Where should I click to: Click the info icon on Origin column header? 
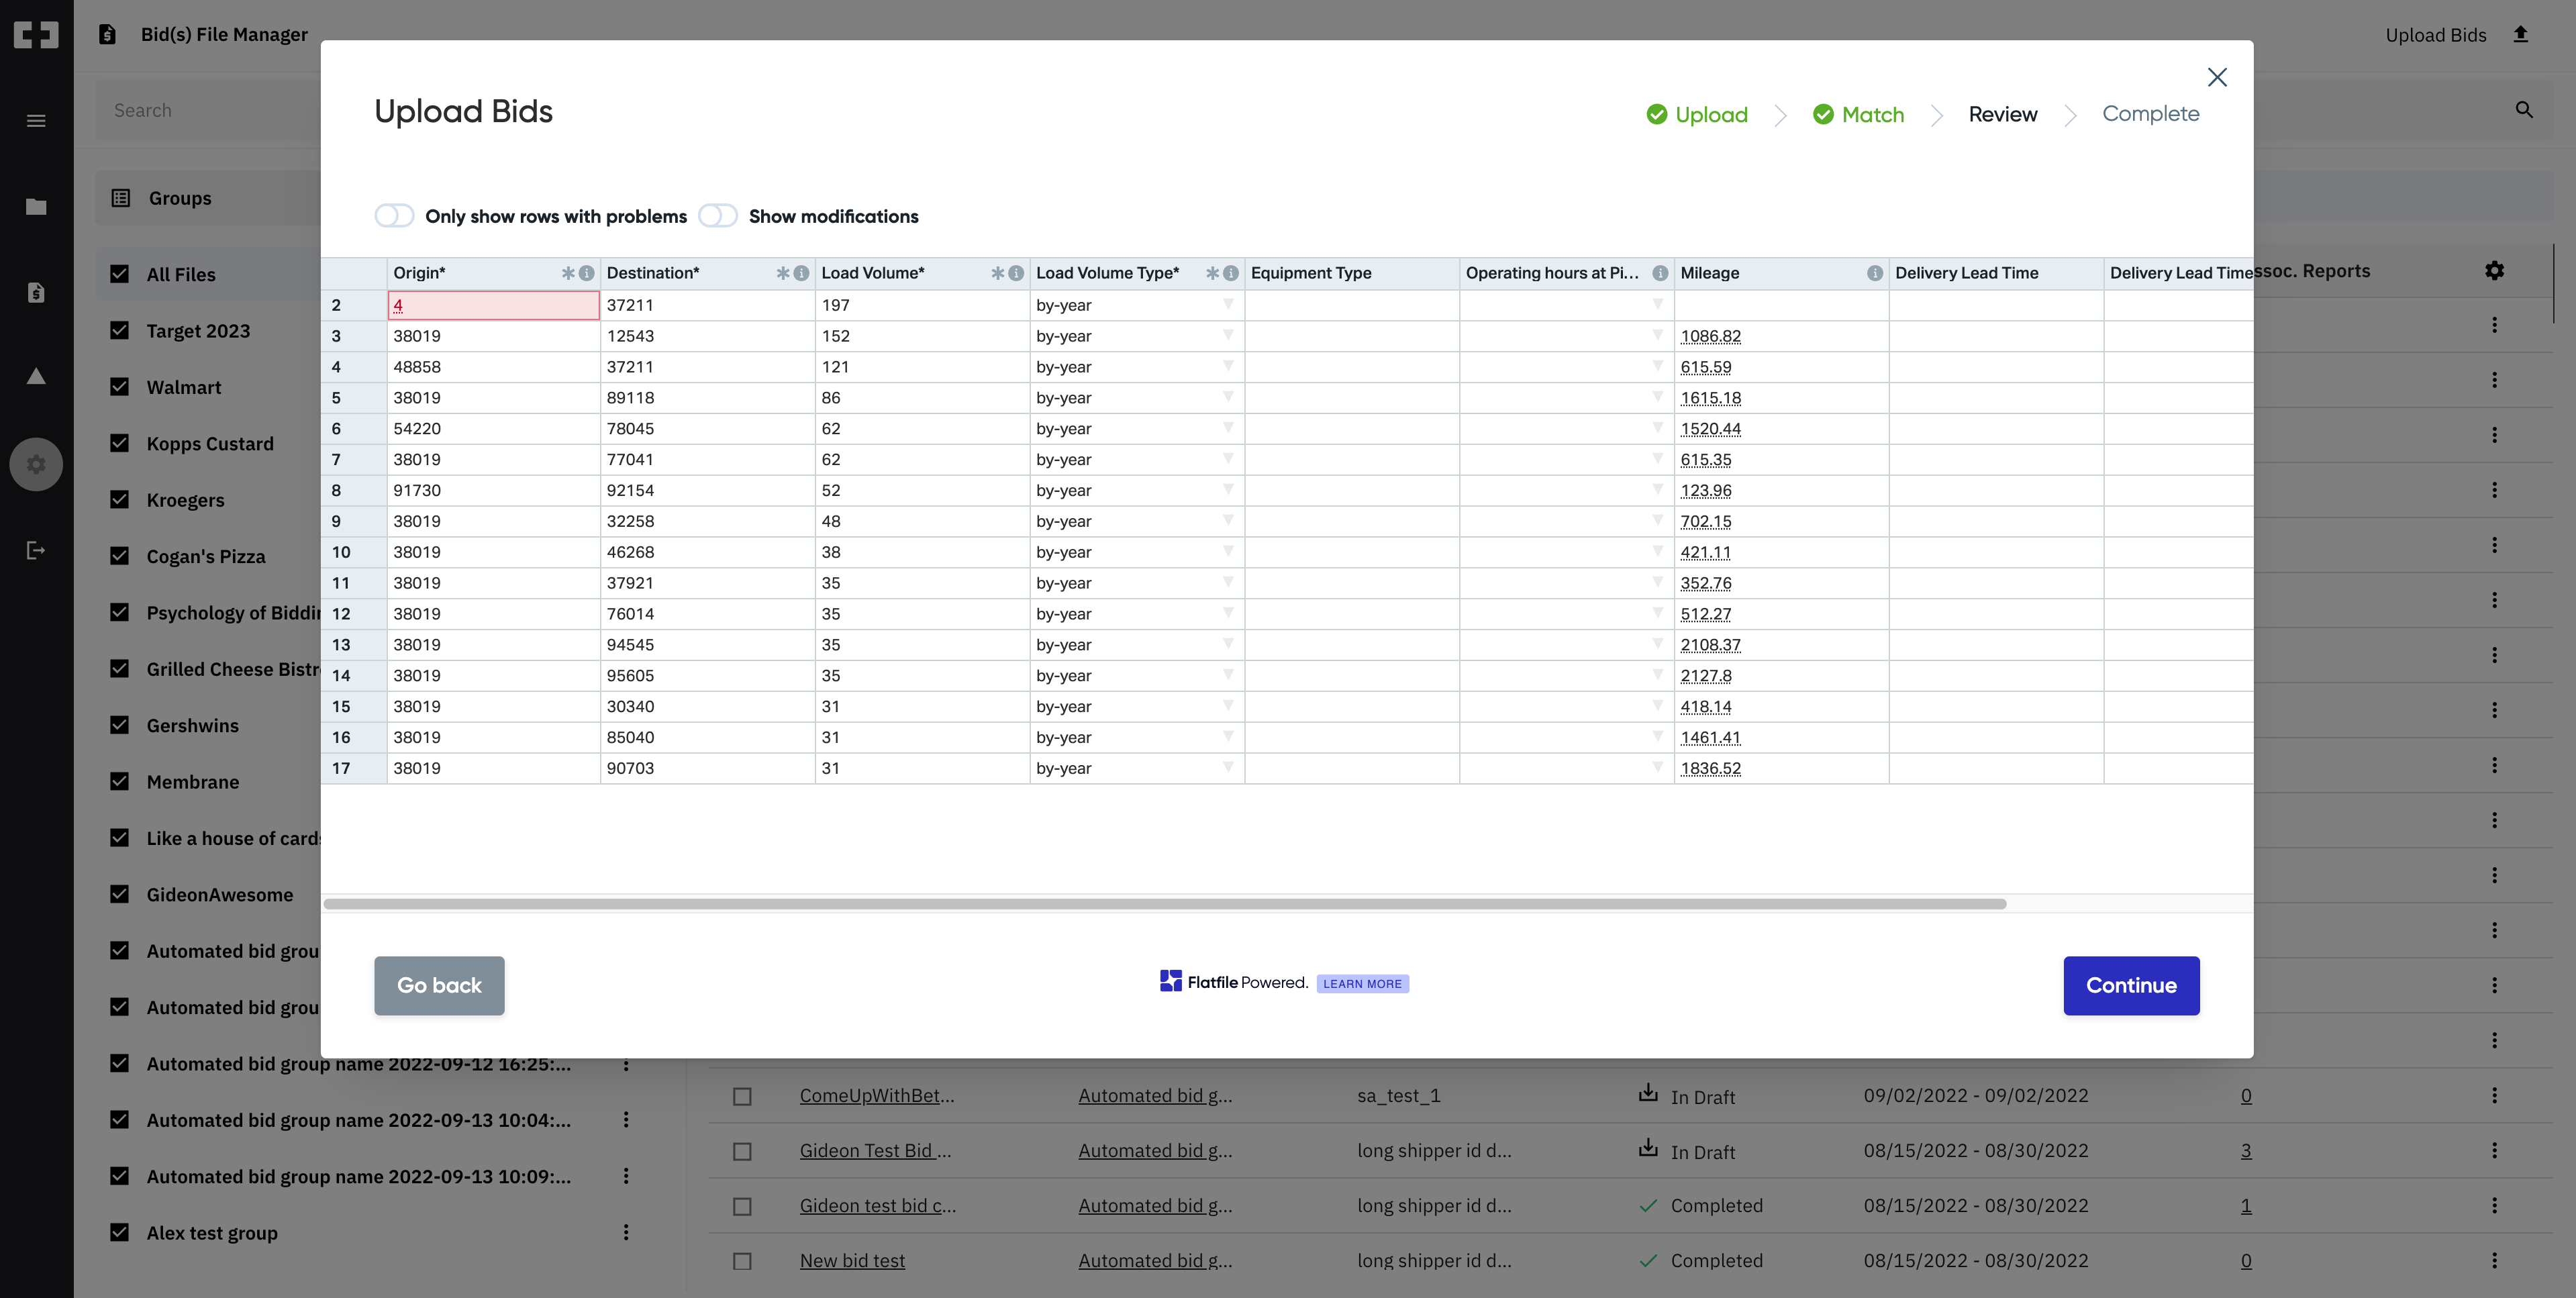(x=585, y=272)
